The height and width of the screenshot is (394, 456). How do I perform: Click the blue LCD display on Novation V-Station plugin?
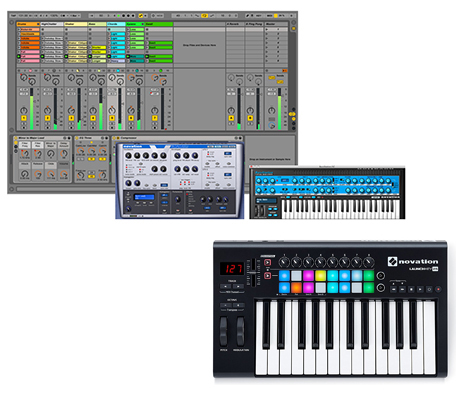[x=144, y=197]
